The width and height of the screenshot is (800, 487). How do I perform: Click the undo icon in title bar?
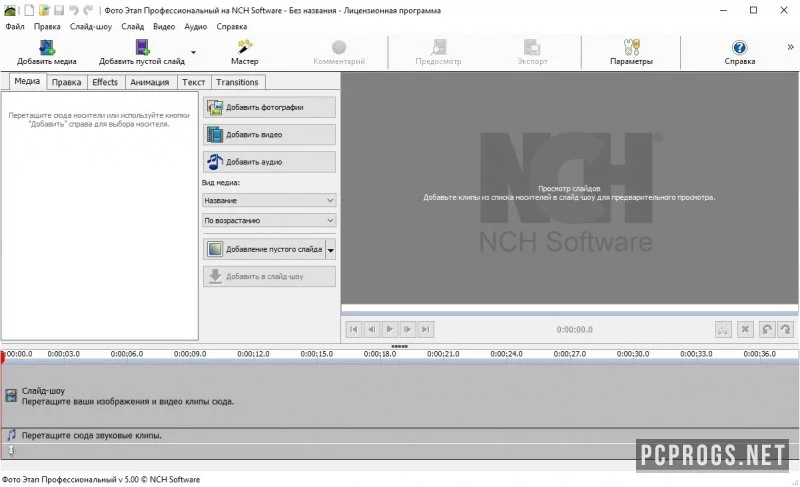(x=74, y=10)
